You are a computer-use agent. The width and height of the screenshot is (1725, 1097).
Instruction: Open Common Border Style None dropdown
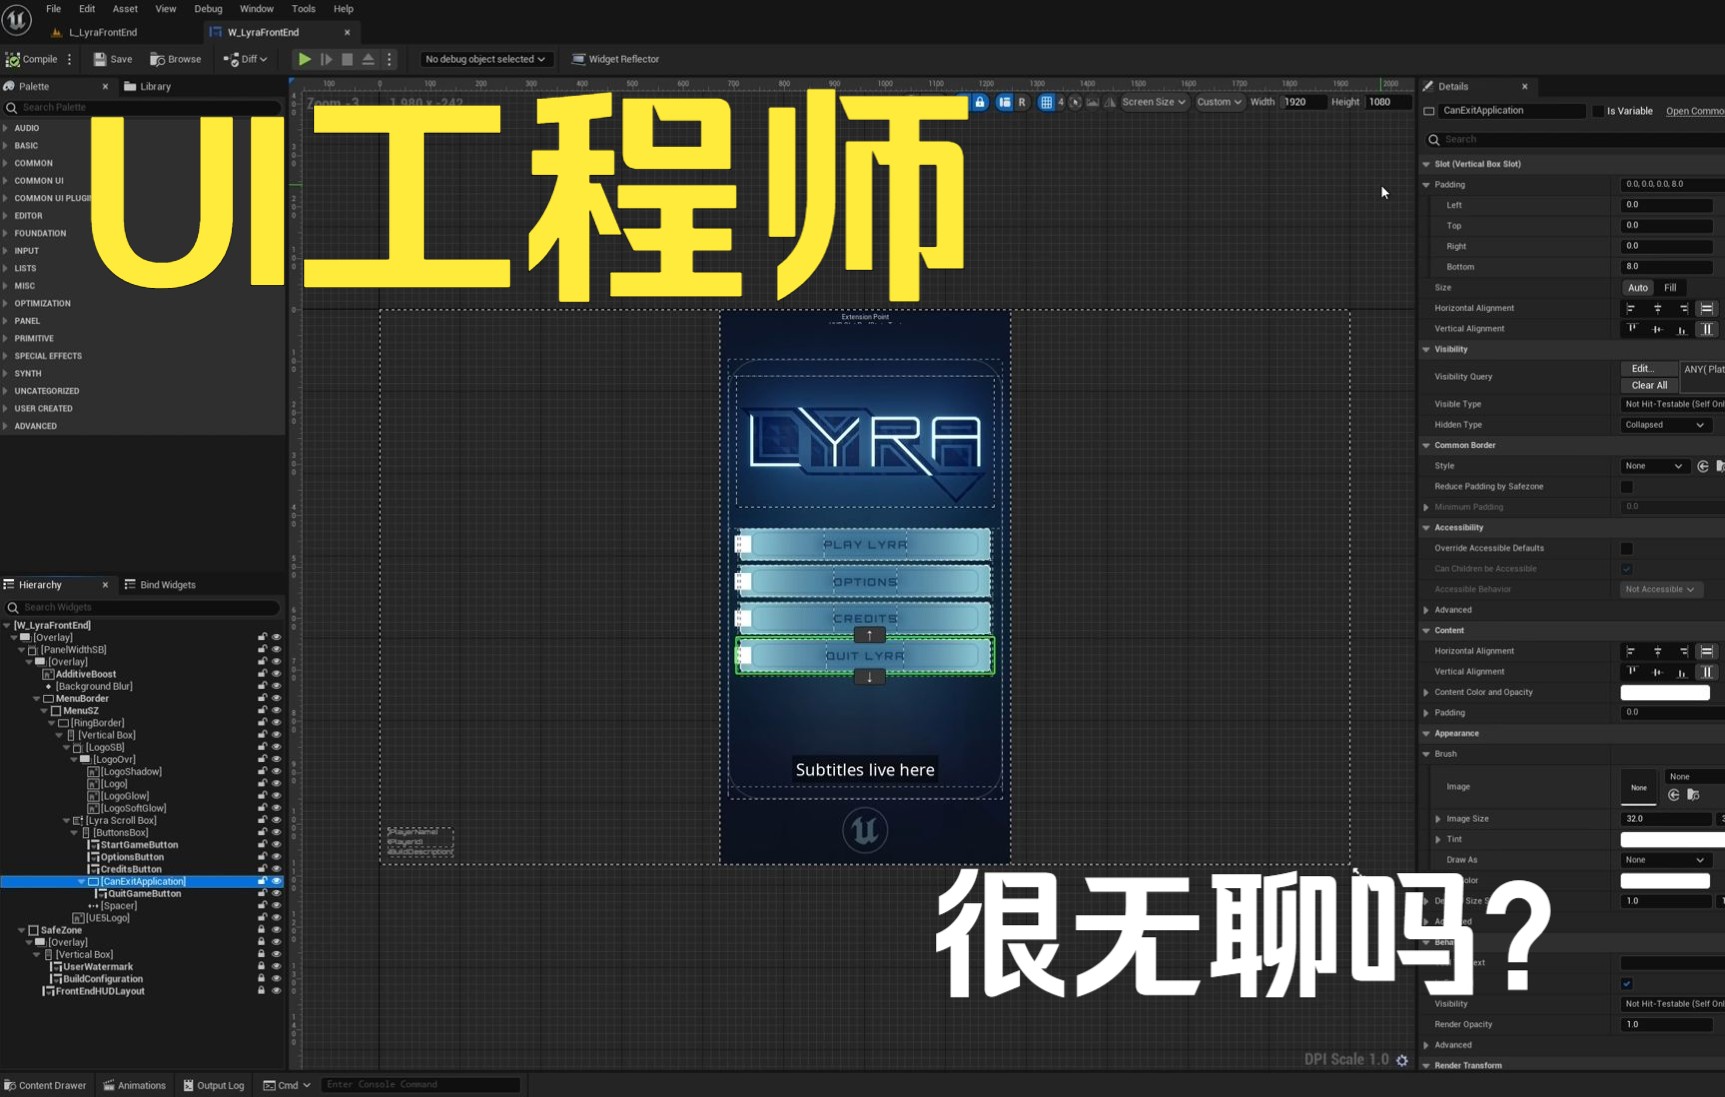pos(1654,466)
